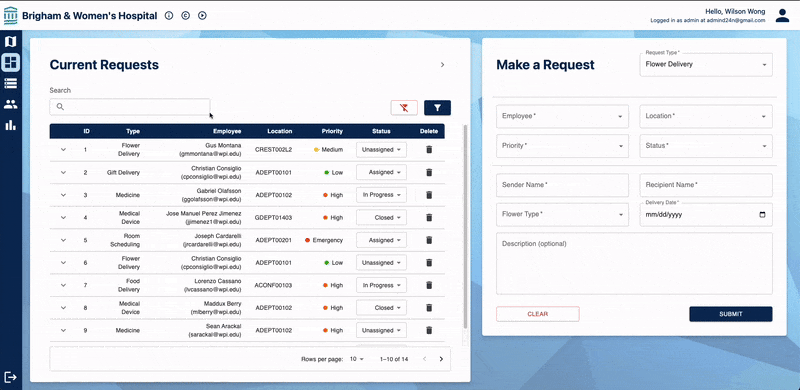Change status of request 4 Closed
The image size is (800, 390).
tap(381, 217)
